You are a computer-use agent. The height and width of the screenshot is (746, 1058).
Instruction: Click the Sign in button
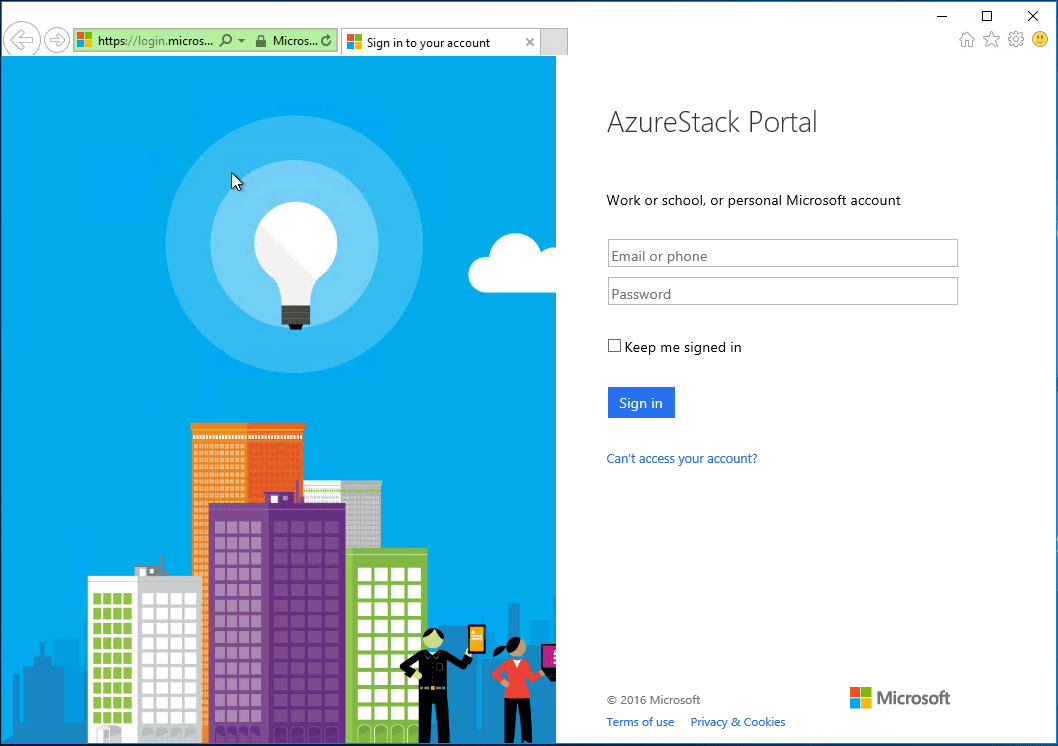(x=641, y=403)
